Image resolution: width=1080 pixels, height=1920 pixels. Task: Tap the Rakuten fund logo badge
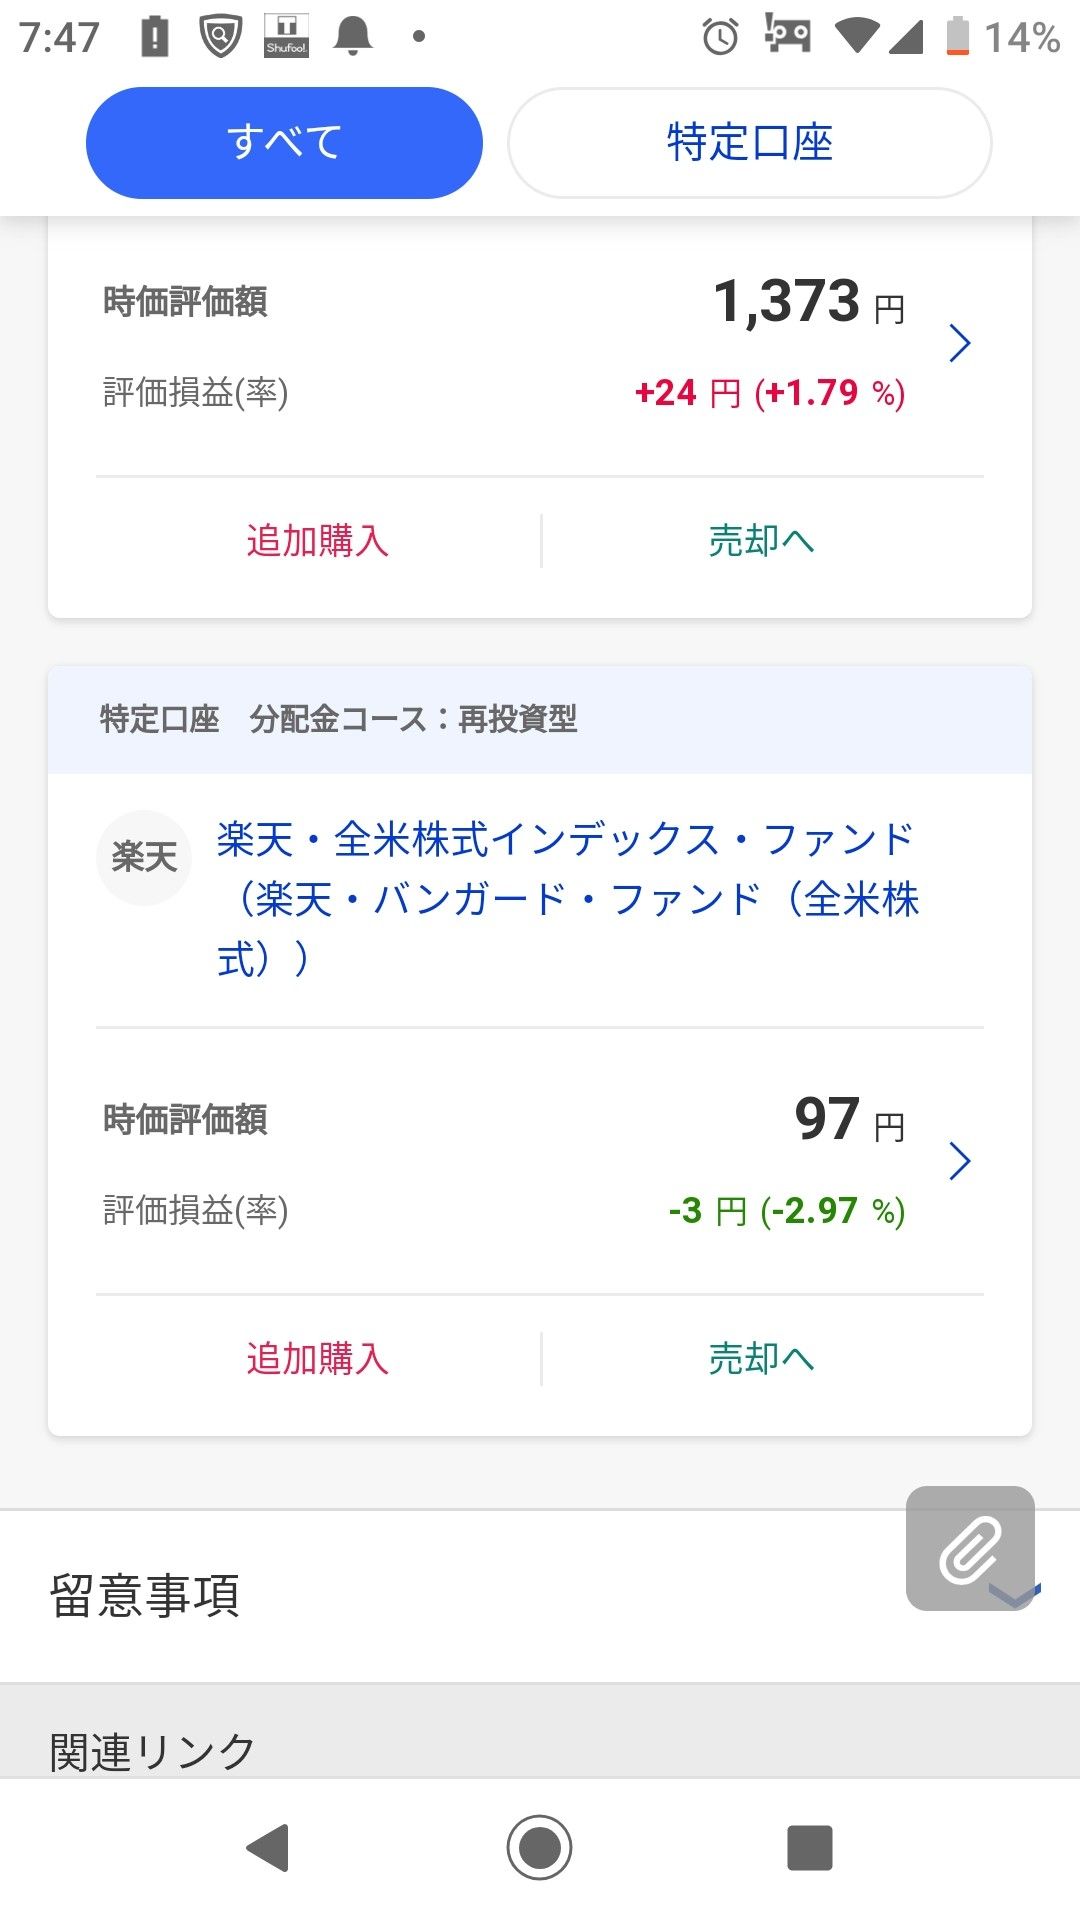pos(144,857)
